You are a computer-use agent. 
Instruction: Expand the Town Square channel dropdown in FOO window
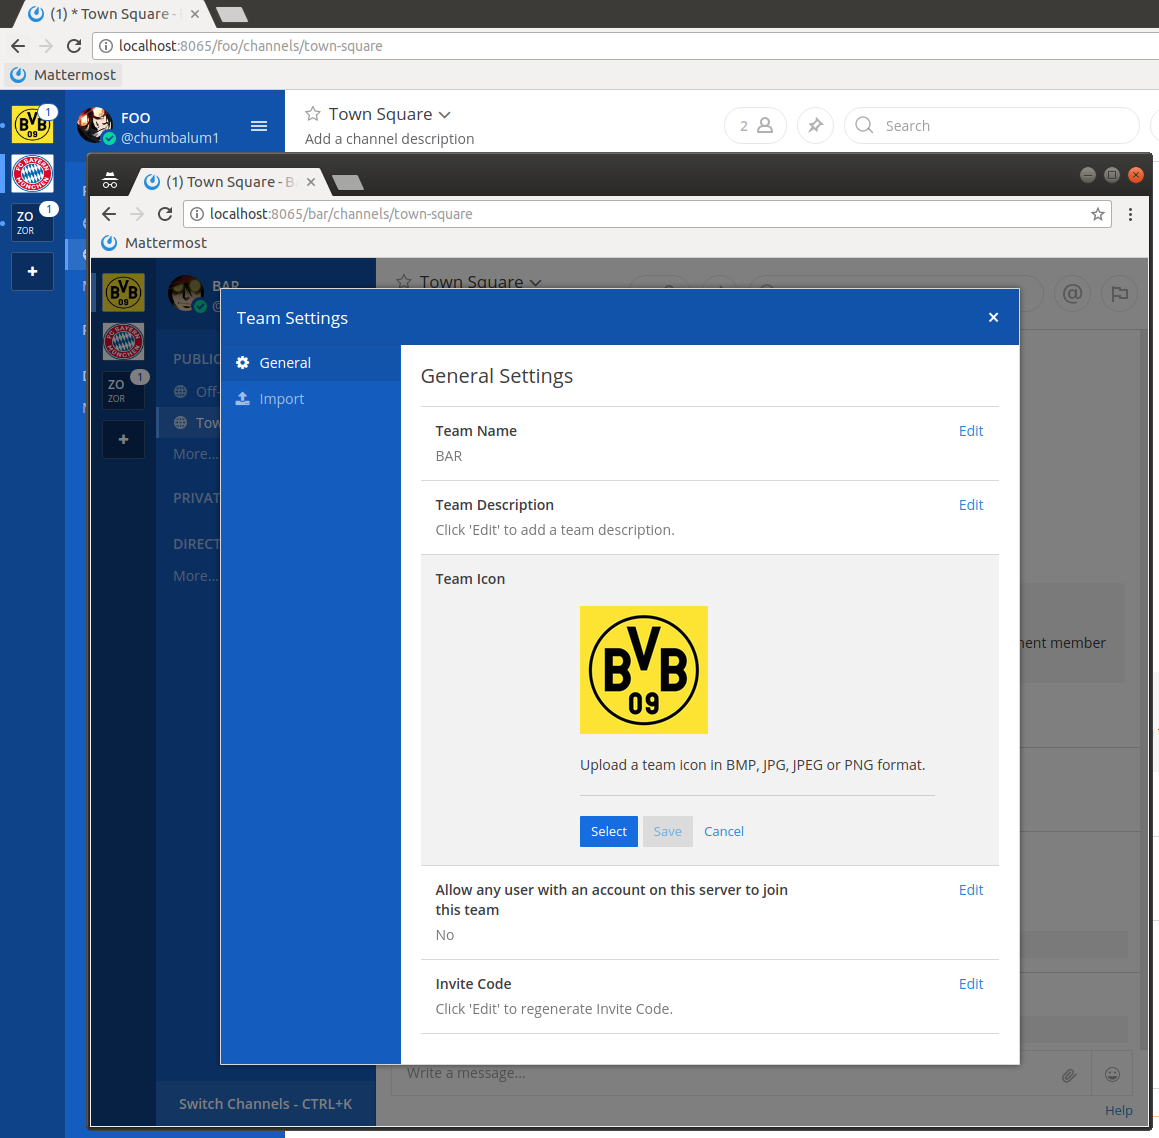coord(444,115)
